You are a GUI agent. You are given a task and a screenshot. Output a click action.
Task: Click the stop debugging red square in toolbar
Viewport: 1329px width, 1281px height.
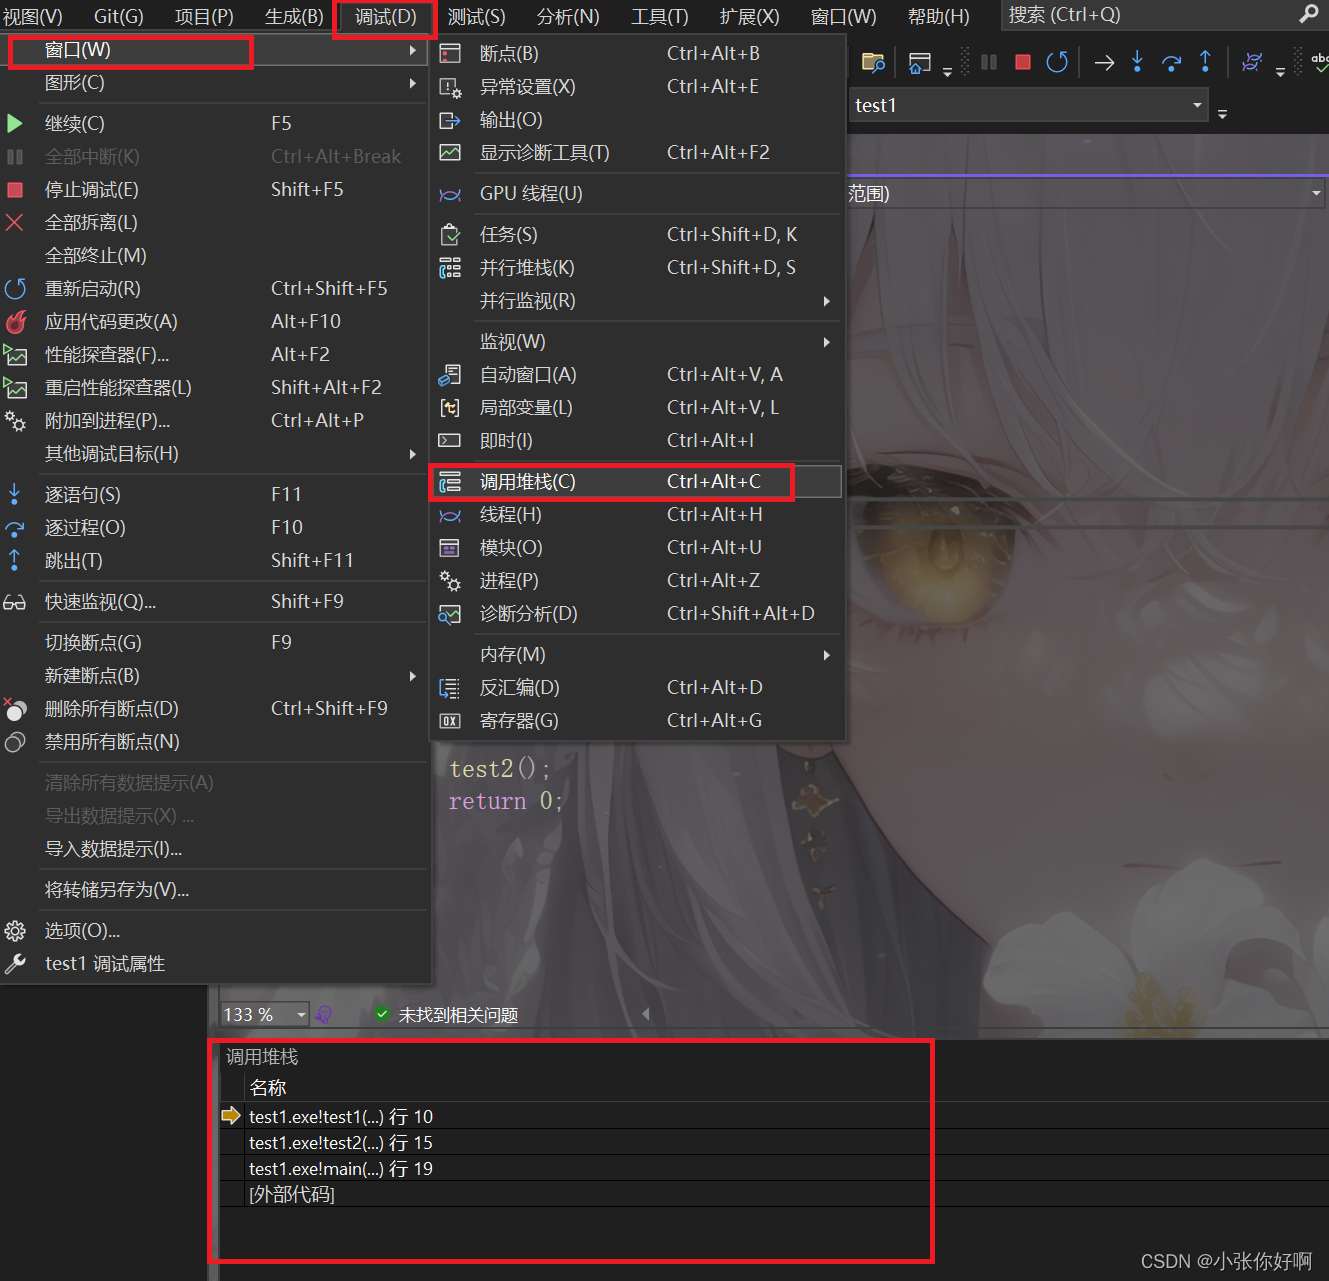point(1022,62)
